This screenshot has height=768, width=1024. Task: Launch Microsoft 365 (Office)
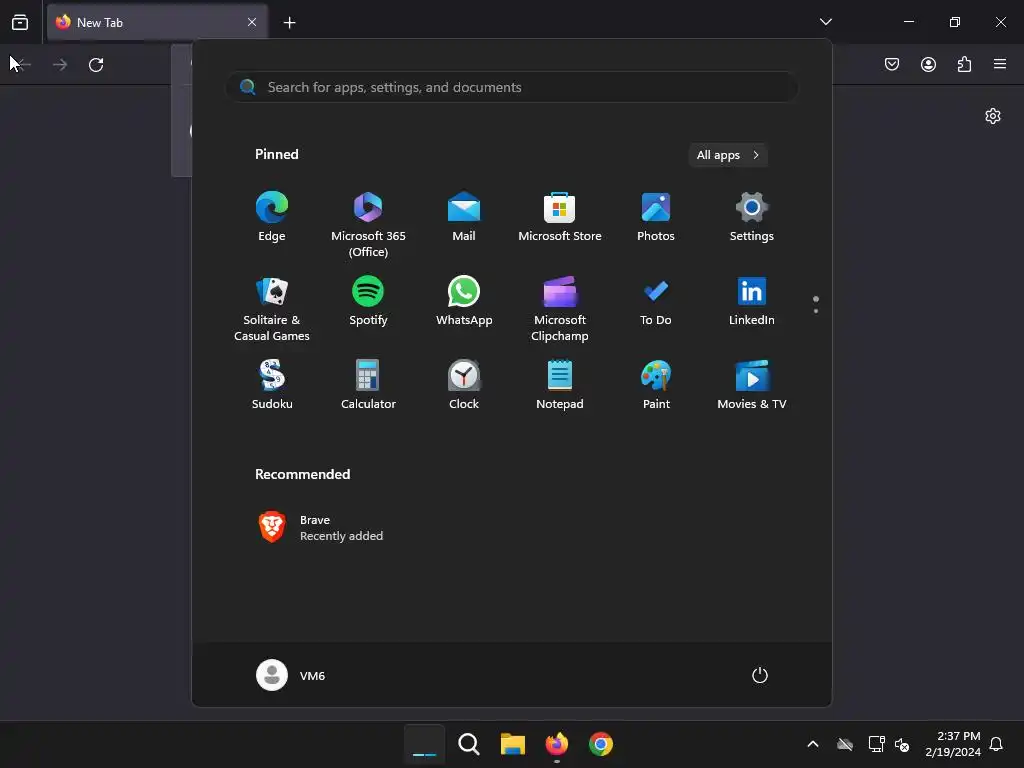(368, 225)
